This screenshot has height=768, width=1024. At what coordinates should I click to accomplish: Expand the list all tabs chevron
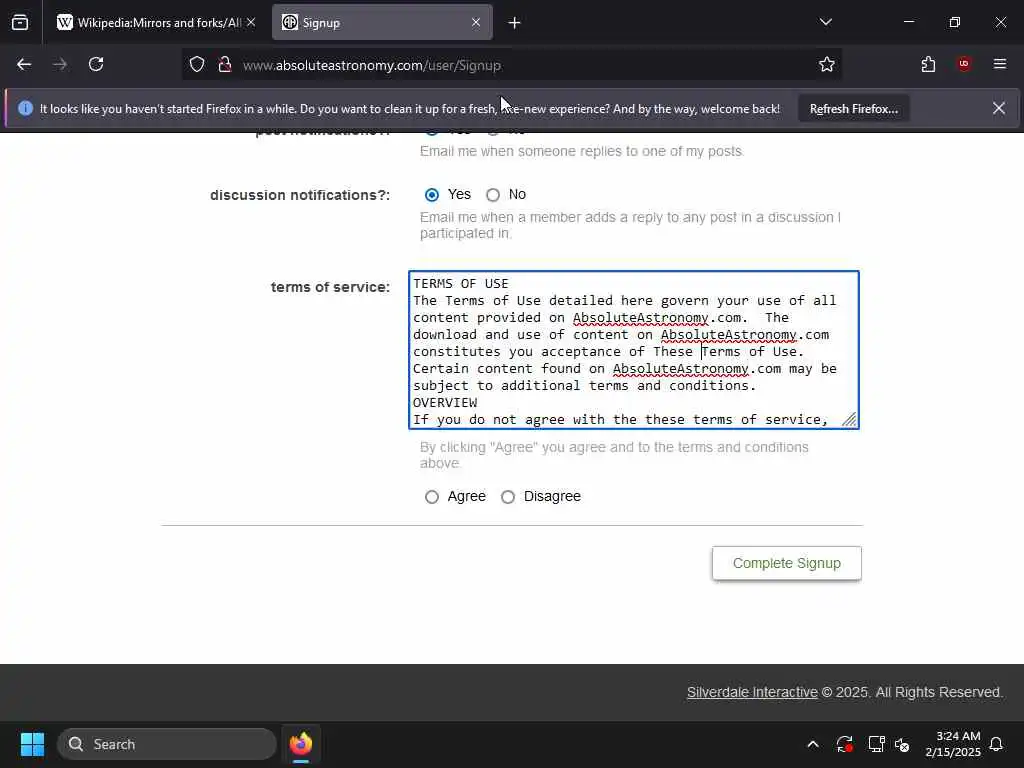click(825, 22)
